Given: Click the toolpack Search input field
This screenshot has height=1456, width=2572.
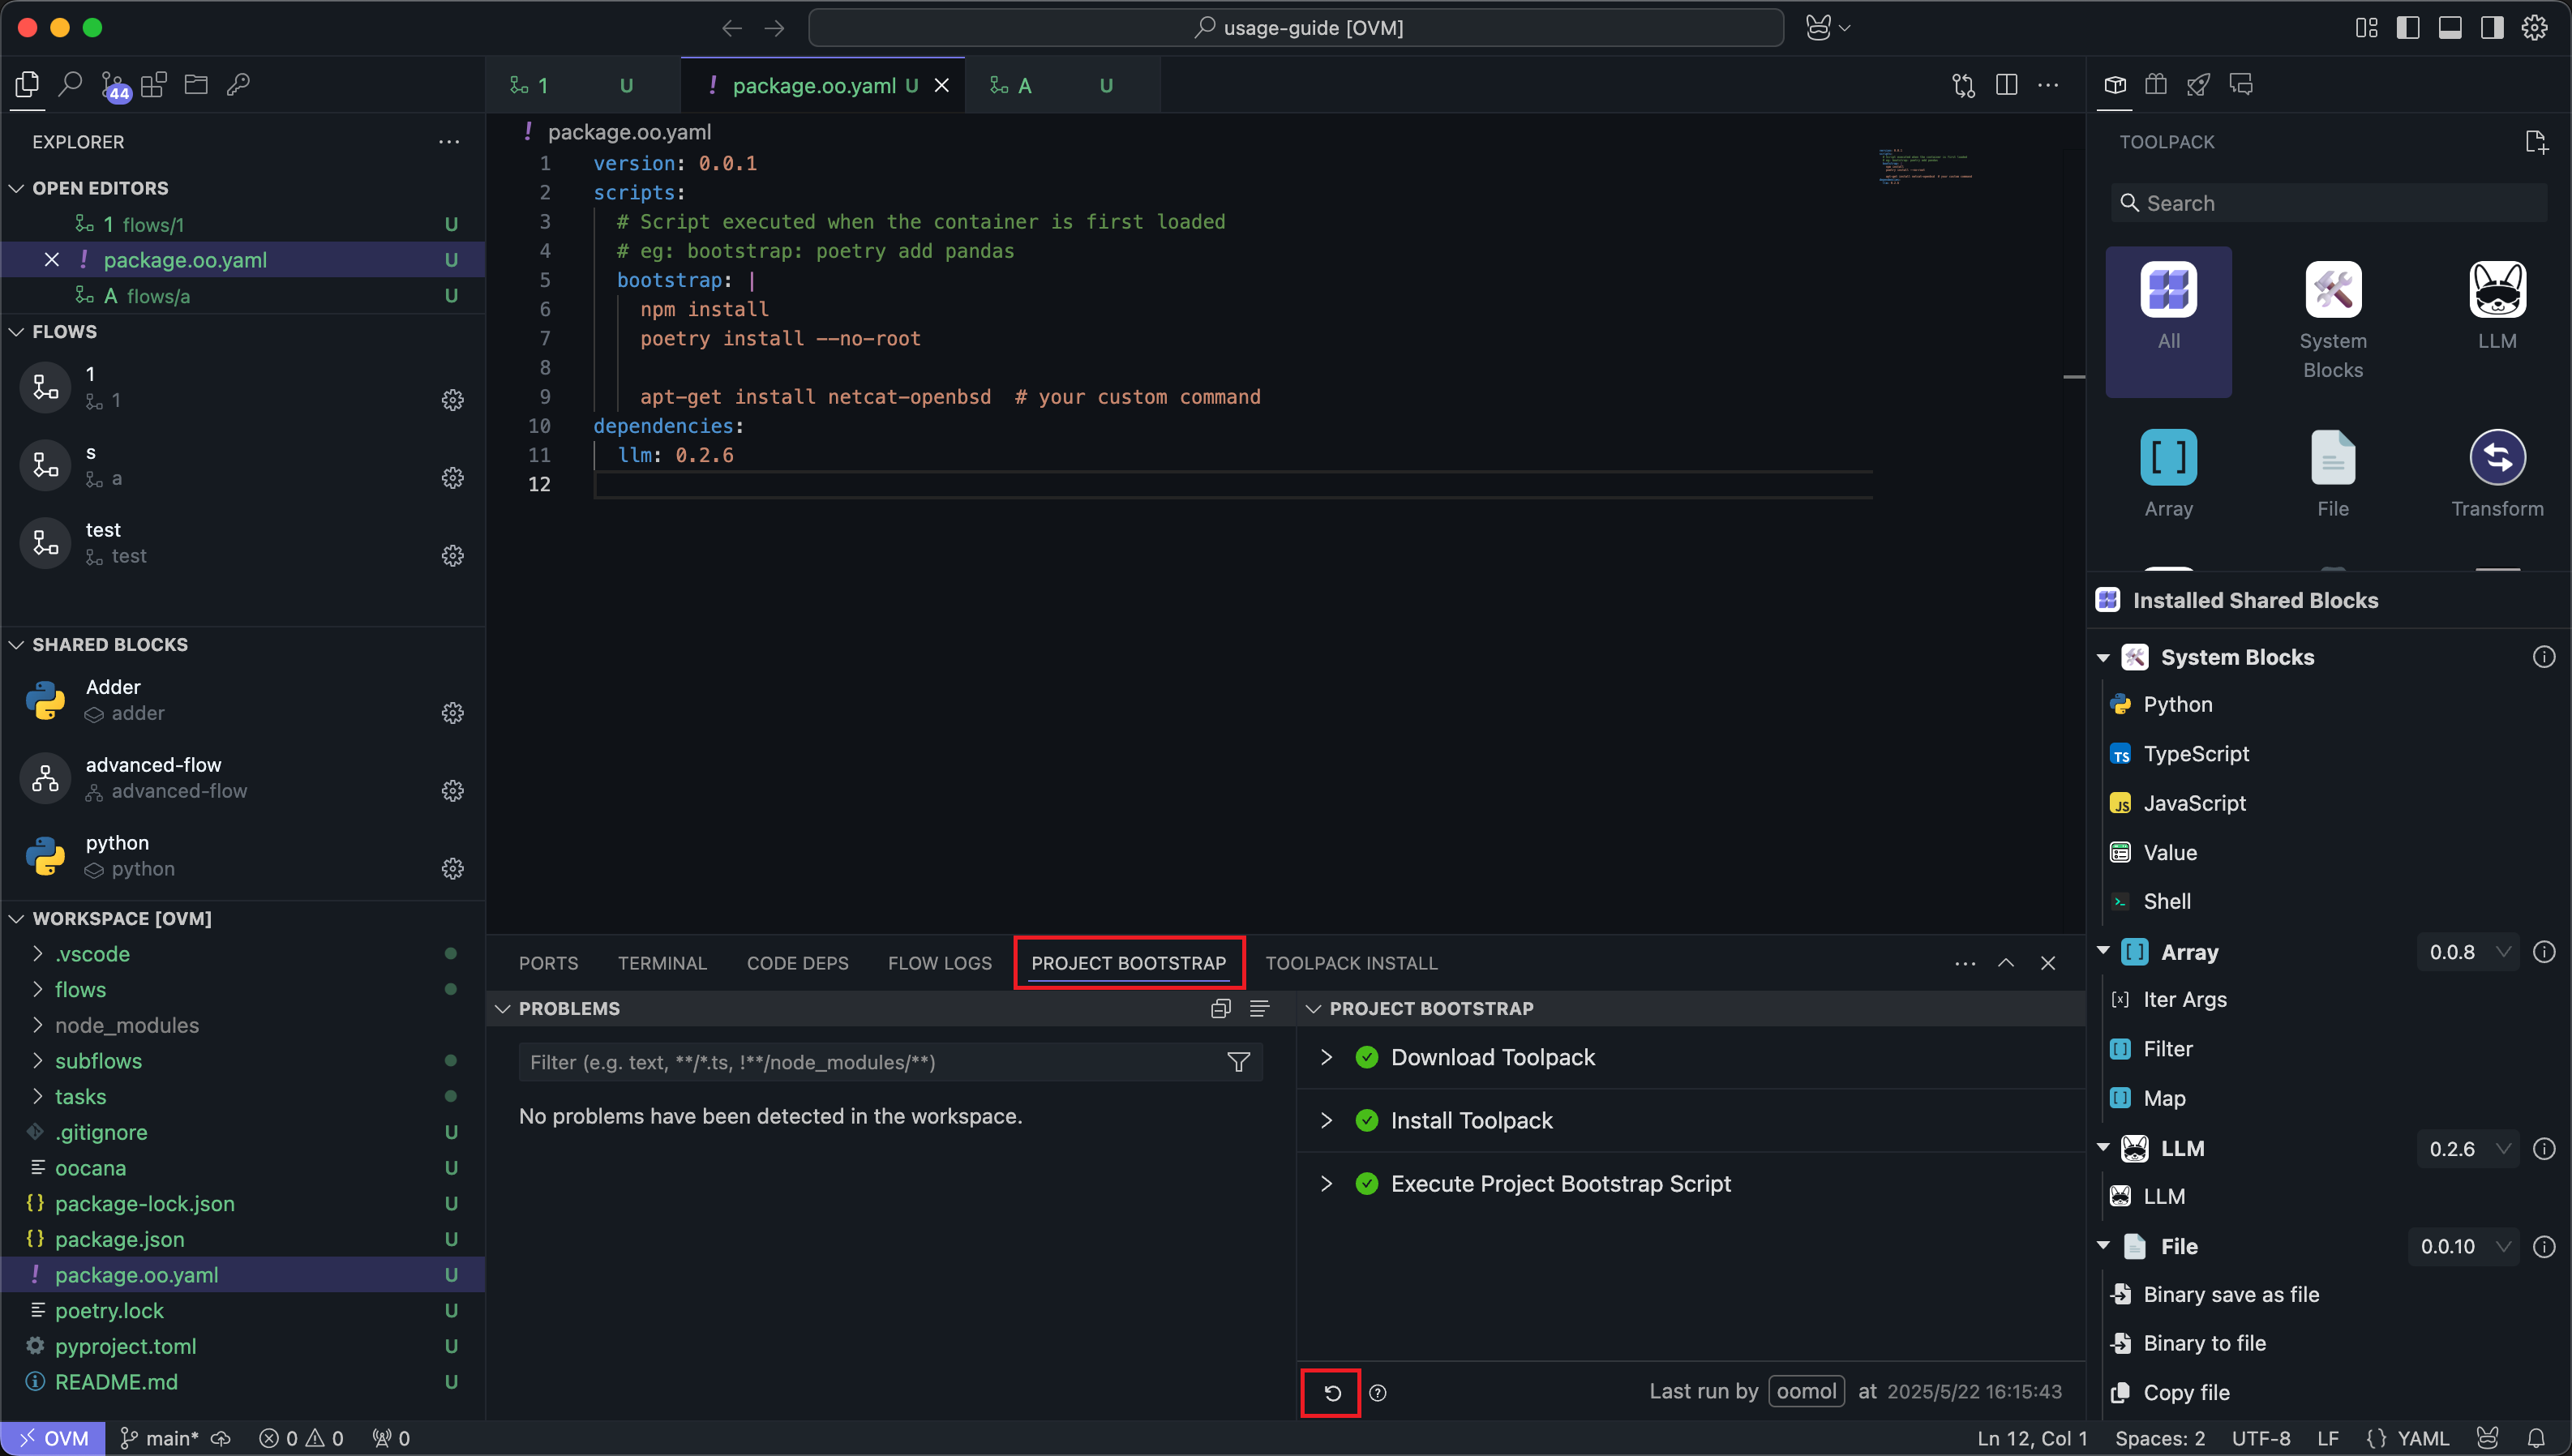Looking at the screenshot, I should pyautogui.click(x=2330, y=203).
